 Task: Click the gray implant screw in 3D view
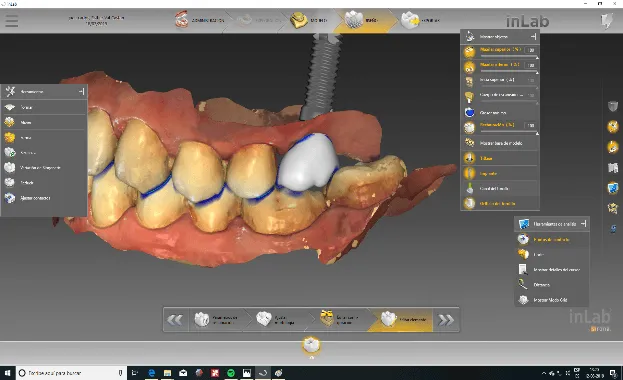pos(322,76)
